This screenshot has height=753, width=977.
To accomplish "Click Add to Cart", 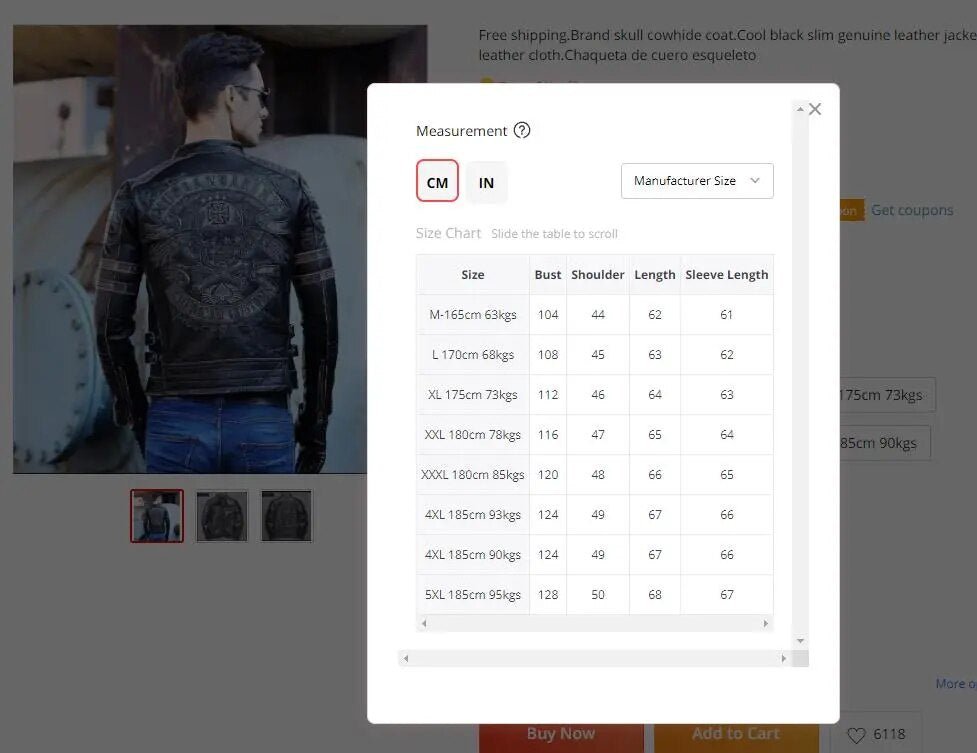I will coord(736,733).
